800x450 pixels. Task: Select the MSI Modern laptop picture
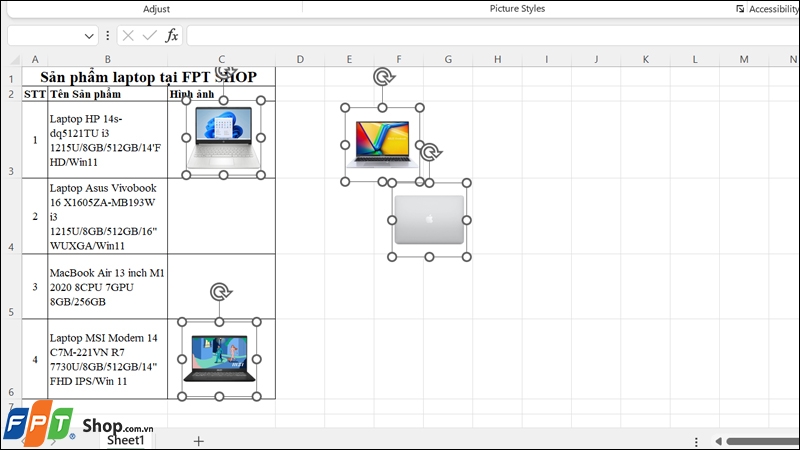click(x=219, y=359)
